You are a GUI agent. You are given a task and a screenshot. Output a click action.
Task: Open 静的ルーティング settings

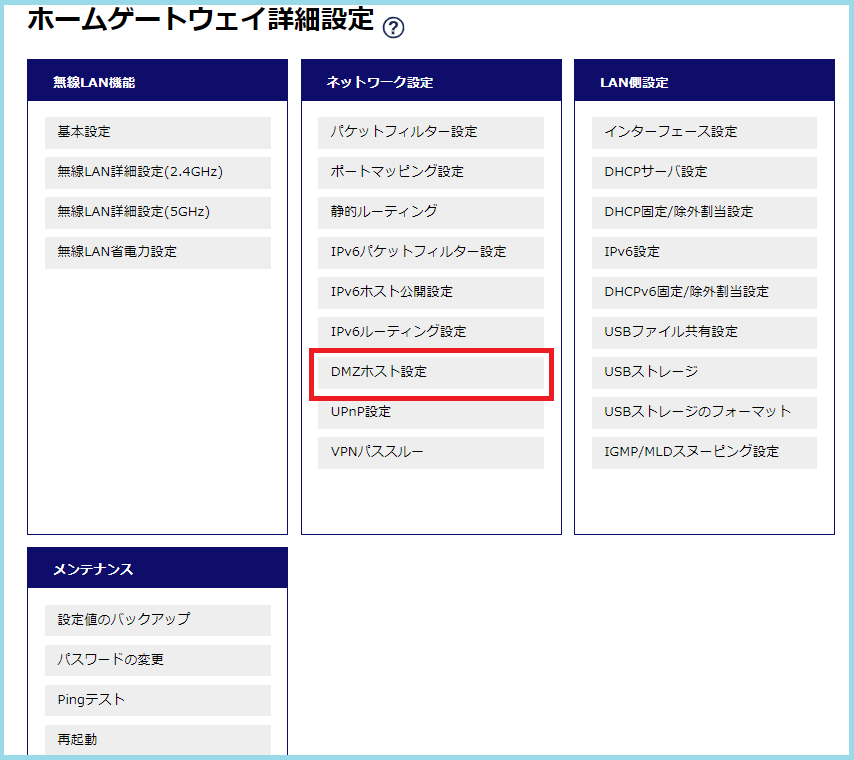click(431, 212)
